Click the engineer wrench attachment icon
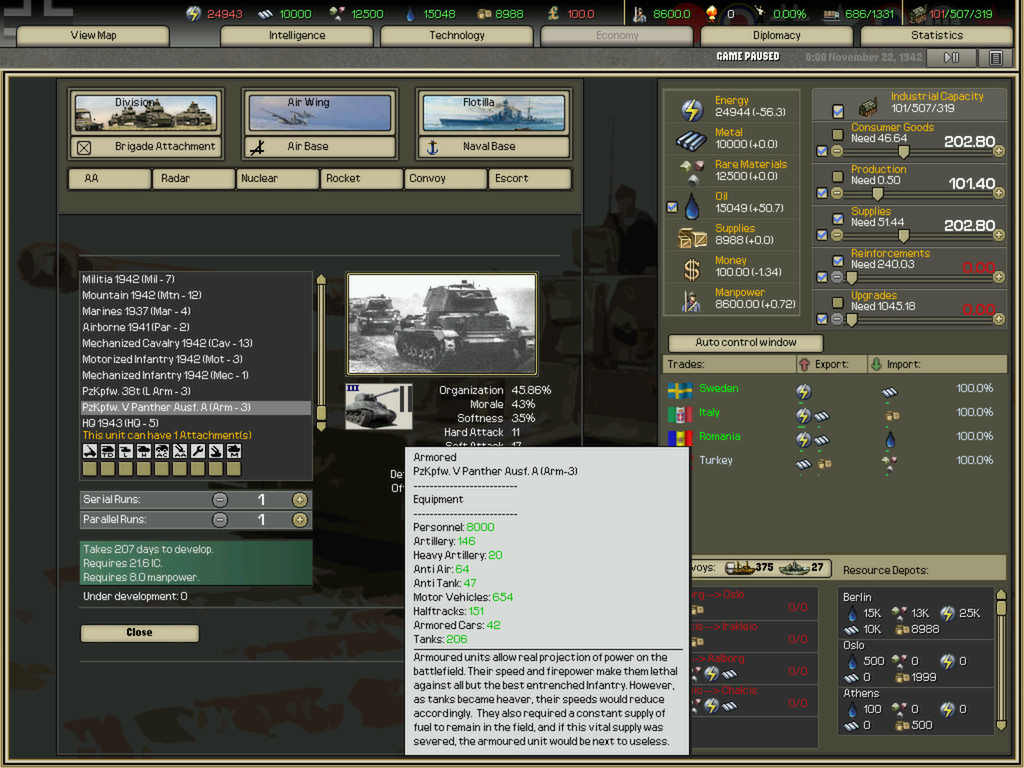Image resolution: width=1024 pixels, height=768 pixels. (x=198, y=450)
